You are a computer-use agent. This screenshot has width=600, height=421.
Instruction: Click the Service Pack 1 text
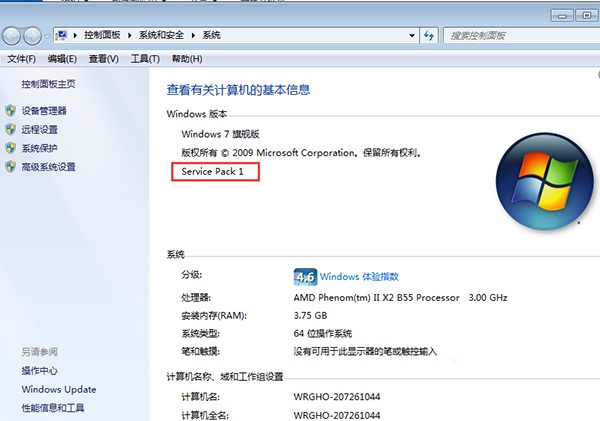coord(212,171)
